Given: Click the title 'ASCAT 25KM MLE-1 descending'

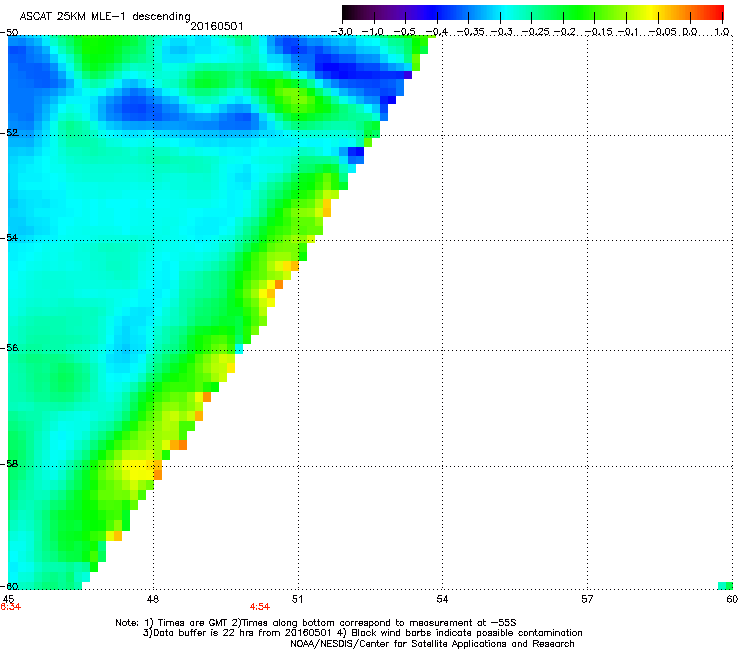Looking at the screenshot, I should tap(105, 16).
